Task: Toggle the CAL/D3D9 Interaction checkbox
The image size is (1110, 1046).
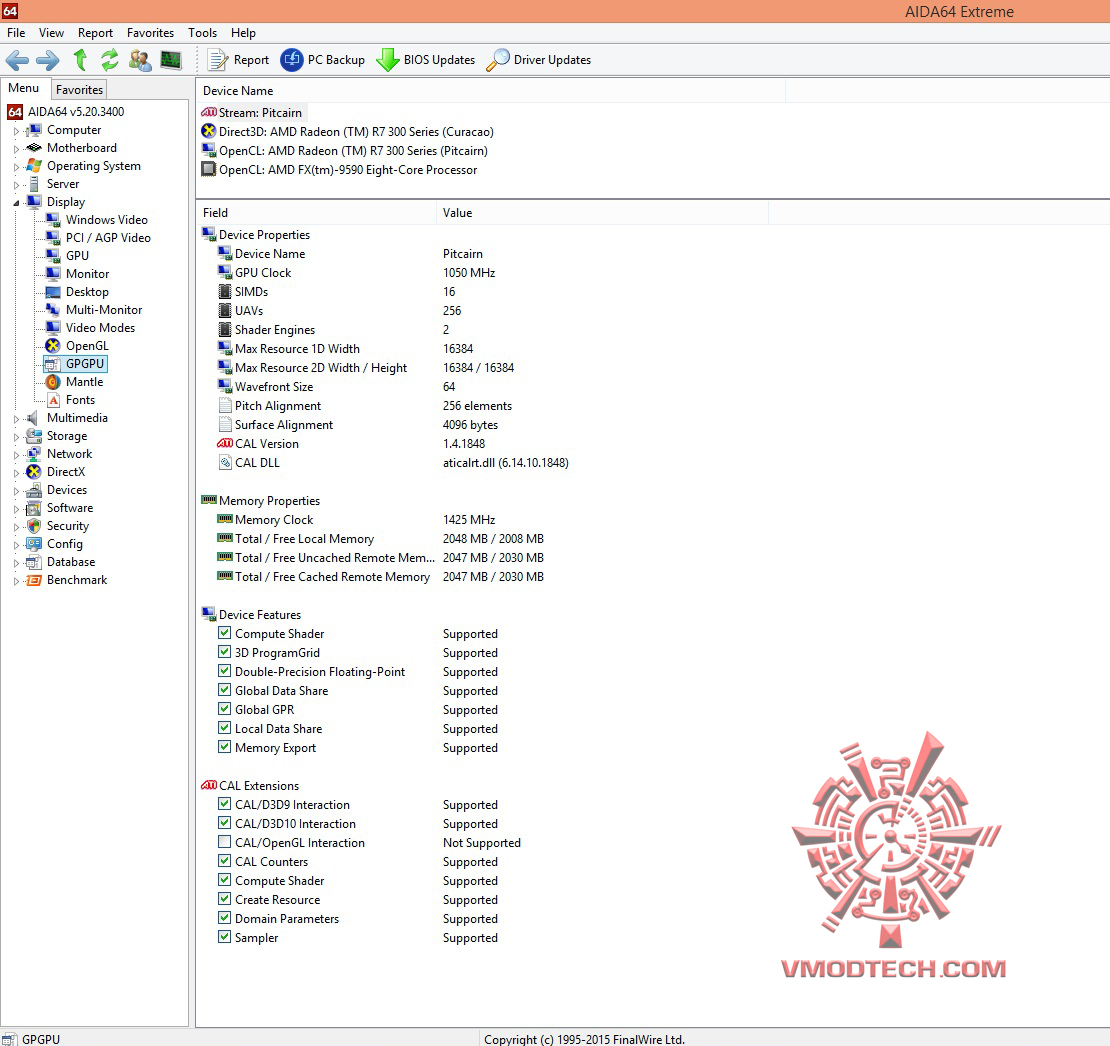Action: click(x=224, y=804)
